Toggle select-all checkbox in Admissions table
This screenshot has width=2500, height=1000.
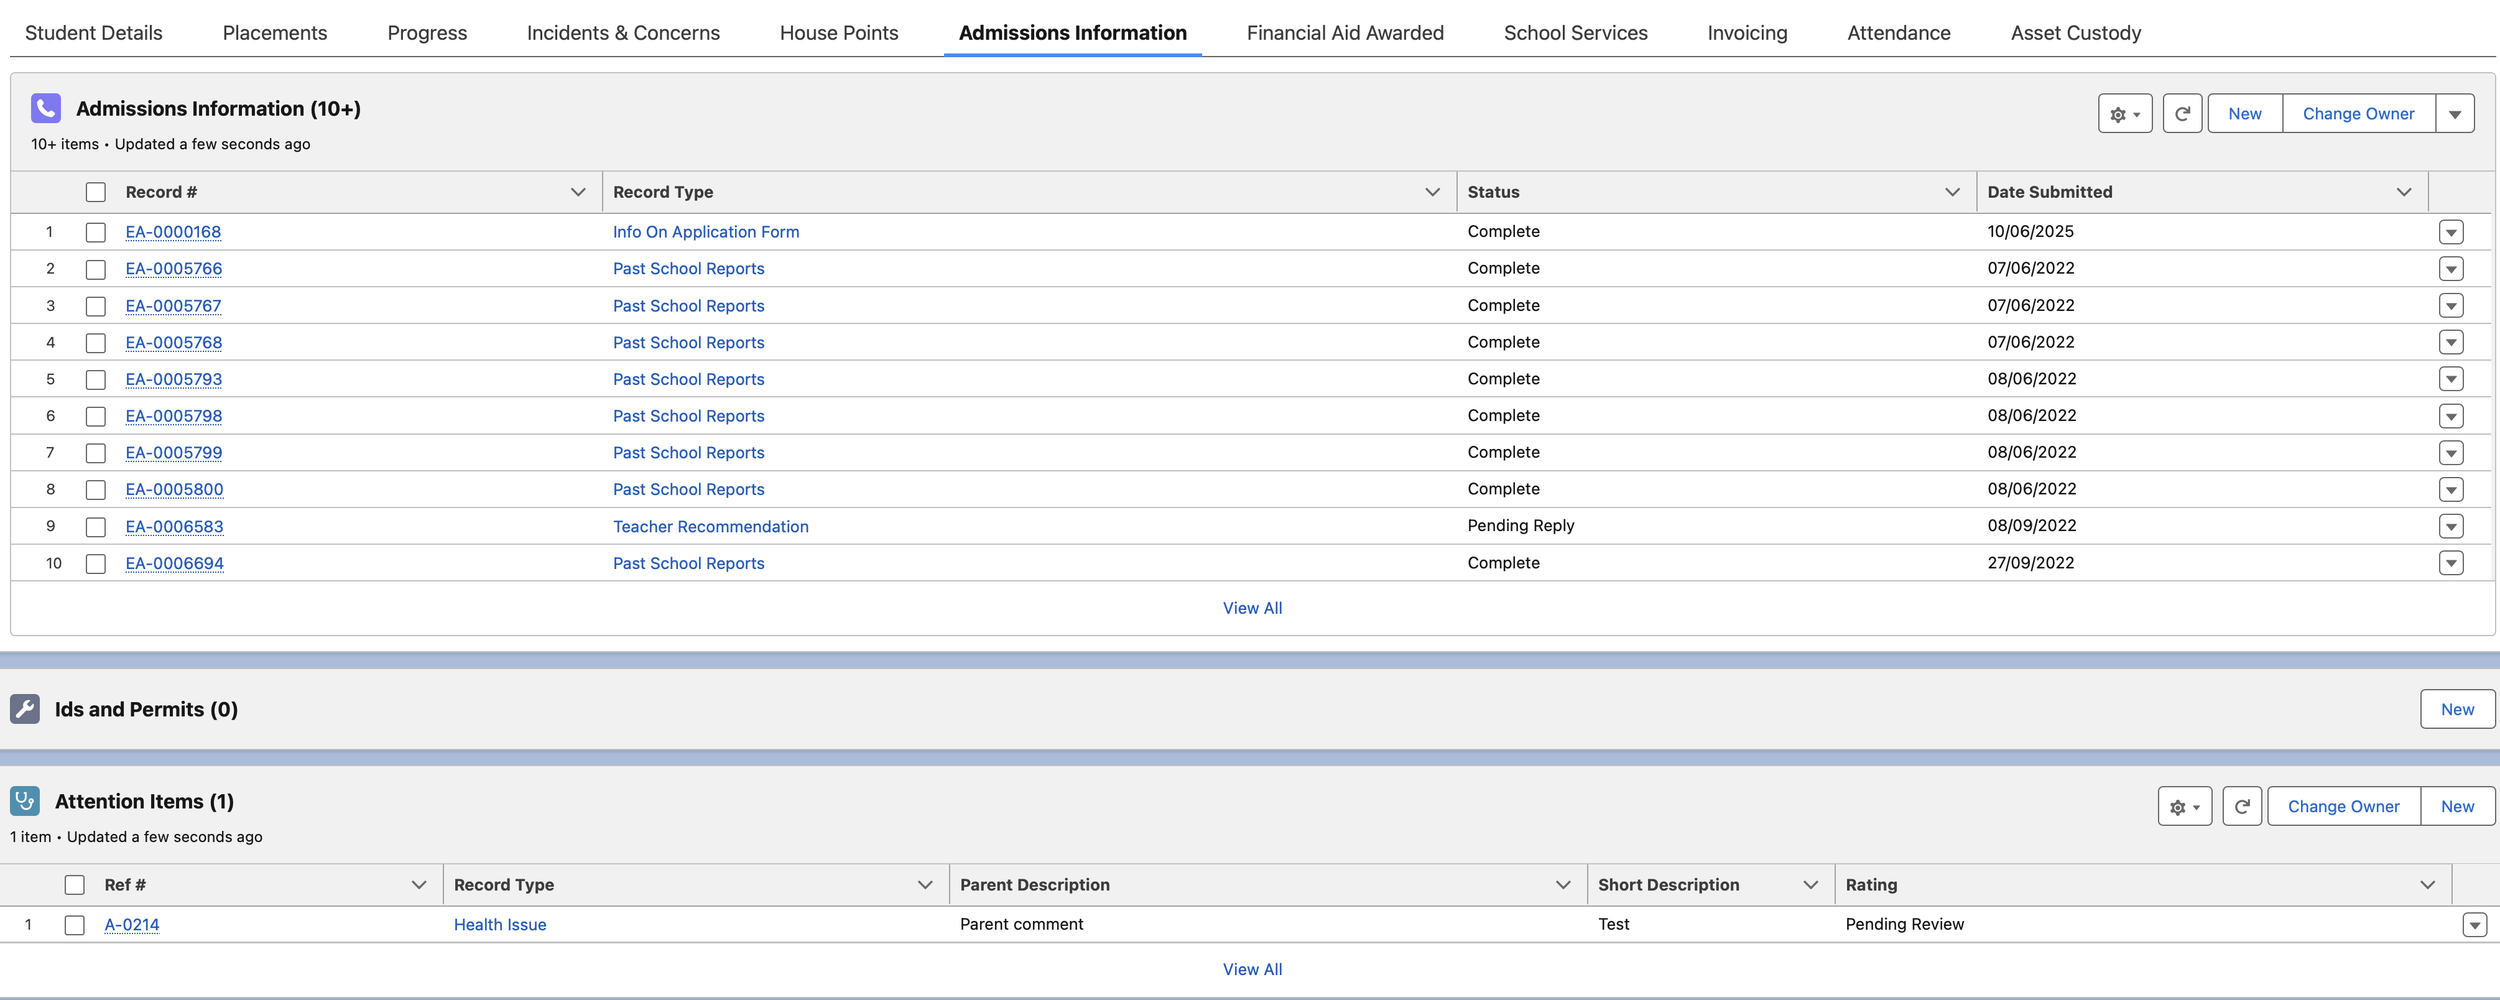96,192
